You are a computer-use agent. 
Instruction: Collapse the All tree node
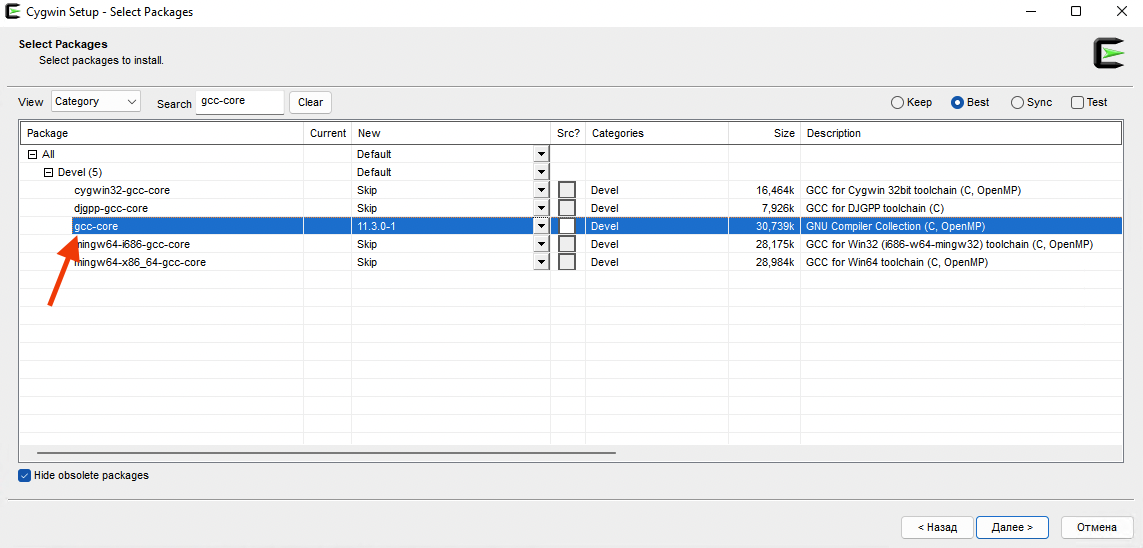(33, 154)
